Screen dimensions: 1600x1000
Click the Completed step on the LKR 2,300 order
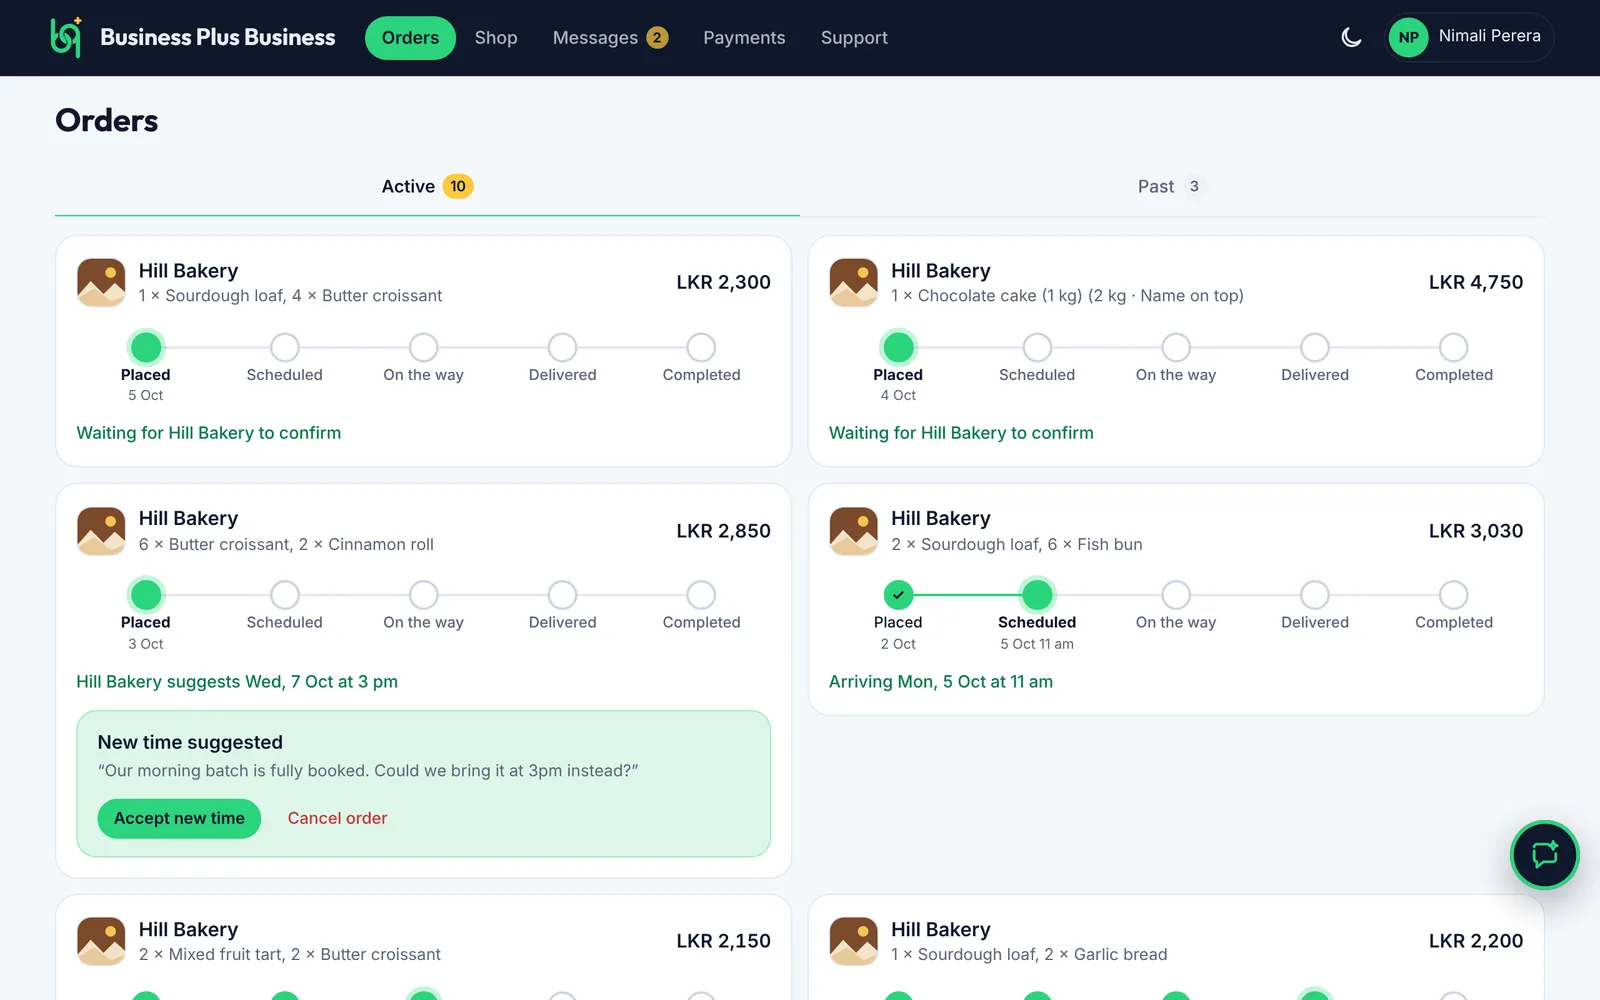(x=701, y=347)
